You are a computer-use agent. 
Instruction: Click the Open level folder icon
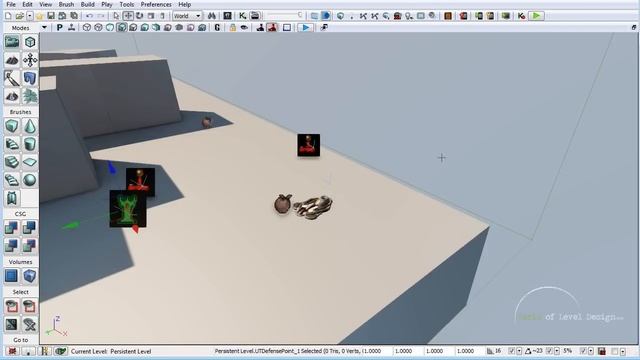coord(19,16)
